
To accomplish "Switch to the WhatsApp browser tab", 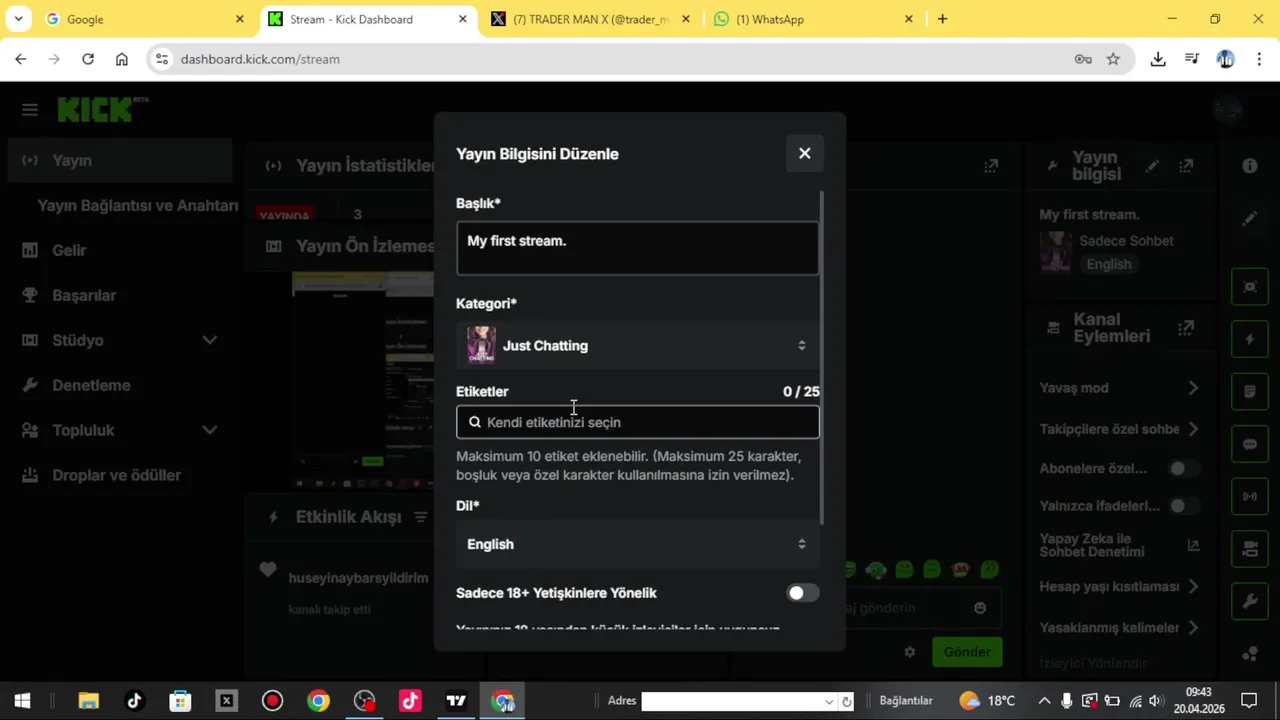I will tap(812, 19).
